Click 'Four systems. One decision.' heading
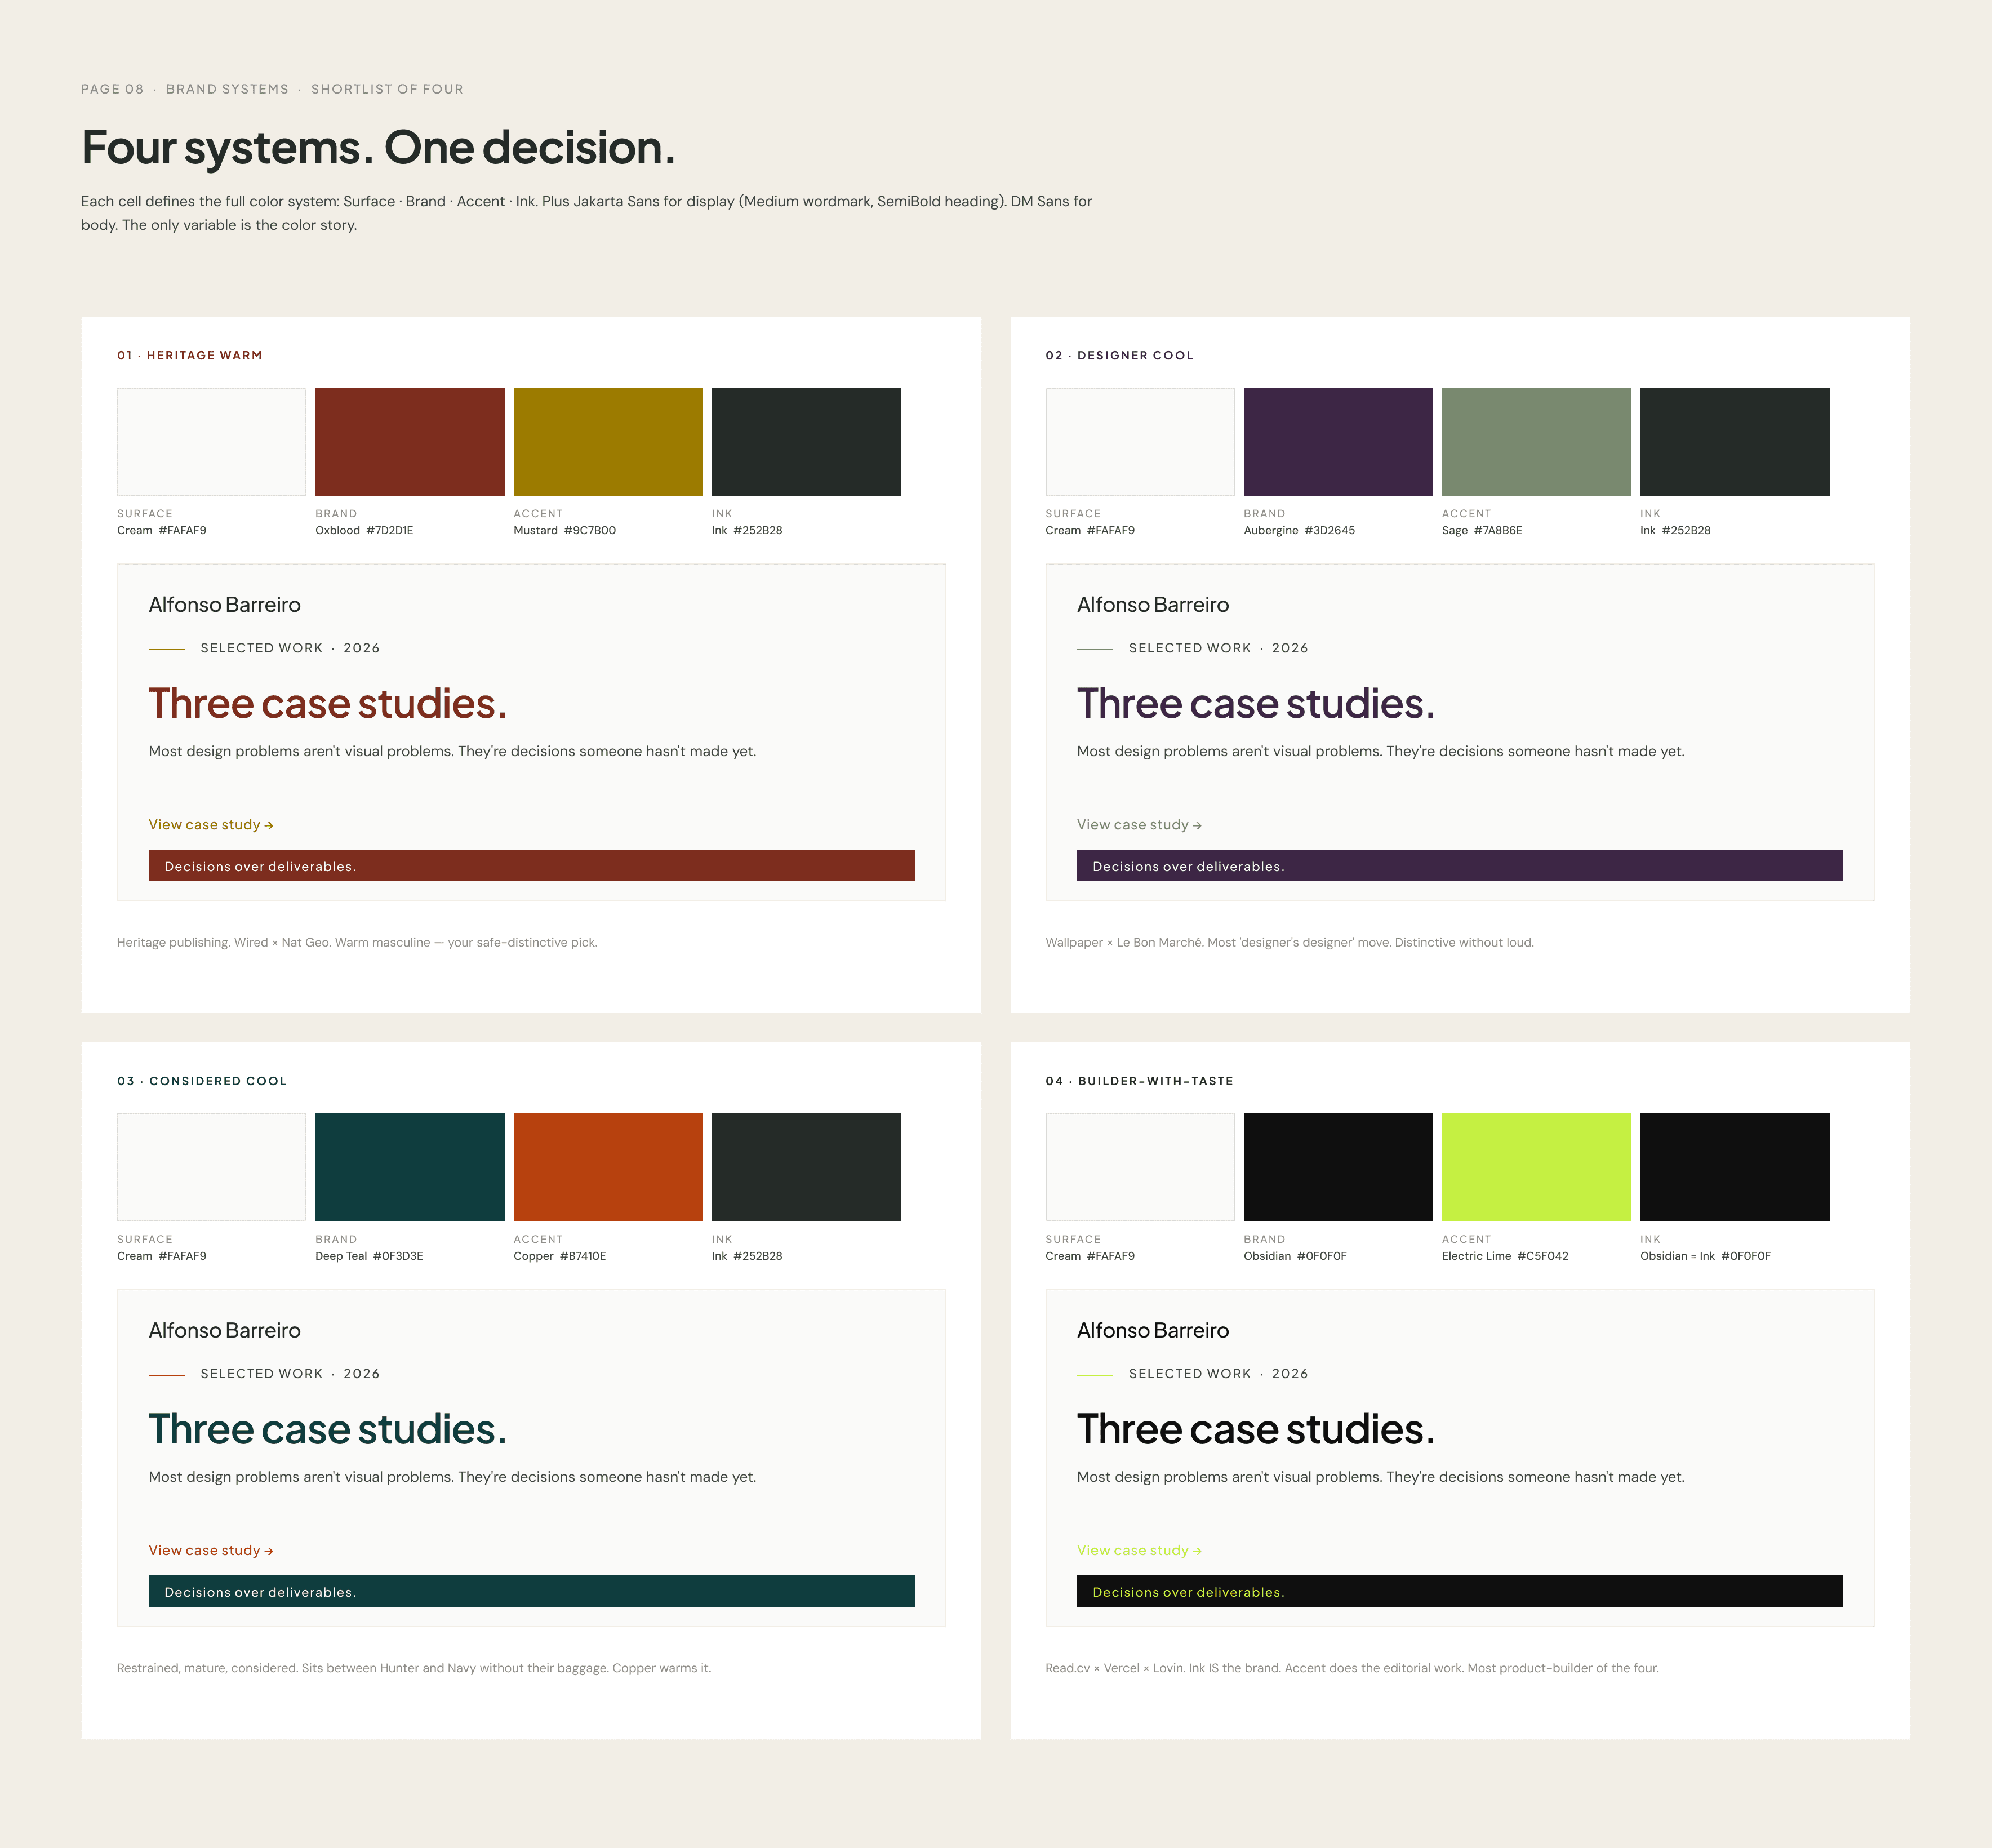The width and height of the screenshot is (1992, 1848). tap(378, 148)
